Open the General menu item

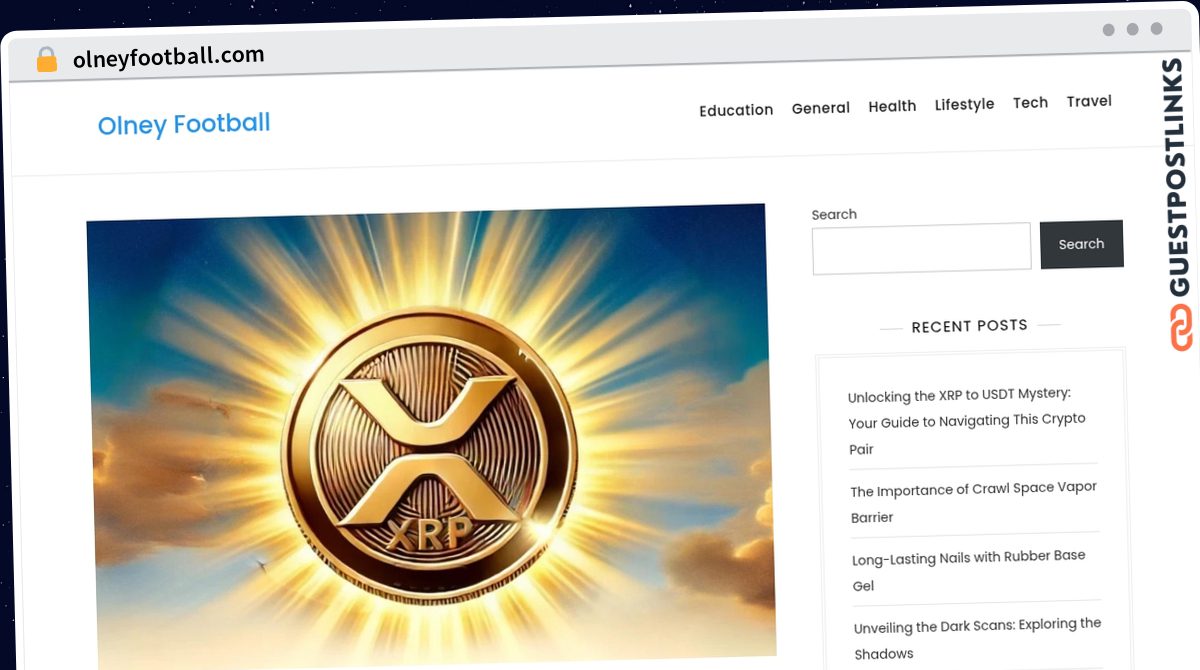tap(821, 108)
